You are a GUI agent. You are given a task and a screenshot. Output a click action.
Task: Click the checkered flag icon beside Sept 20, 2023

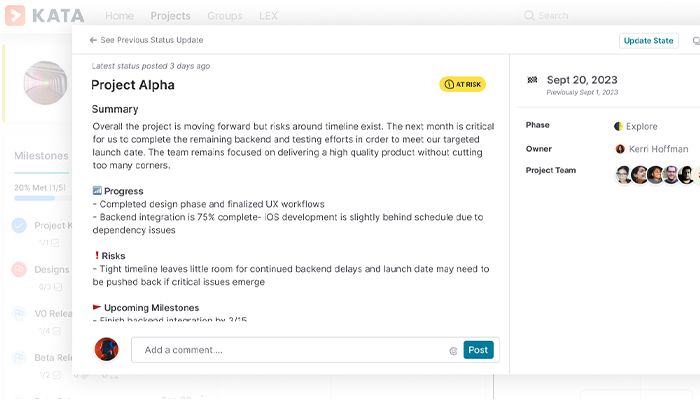coord(532,80)
